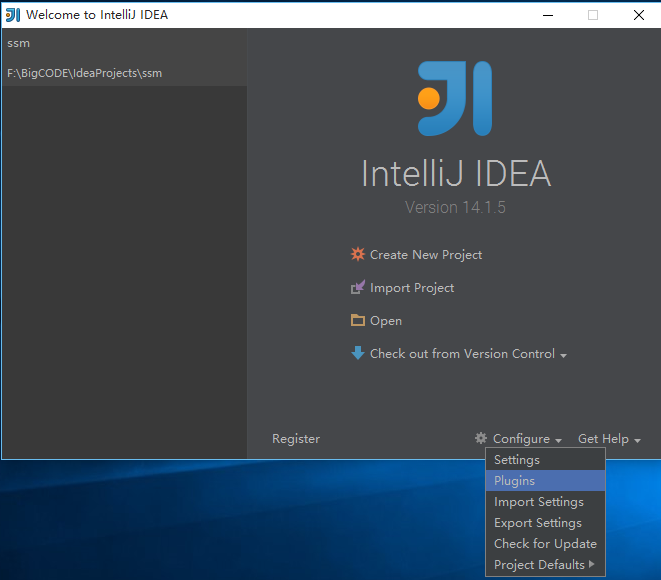Create New Project

pyautogui.click(x=426, y=255)
